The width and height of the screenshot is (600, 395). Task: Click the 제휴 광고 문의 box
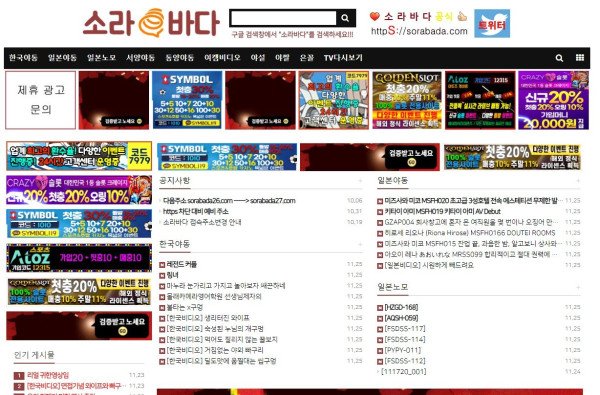pos(41,100)
